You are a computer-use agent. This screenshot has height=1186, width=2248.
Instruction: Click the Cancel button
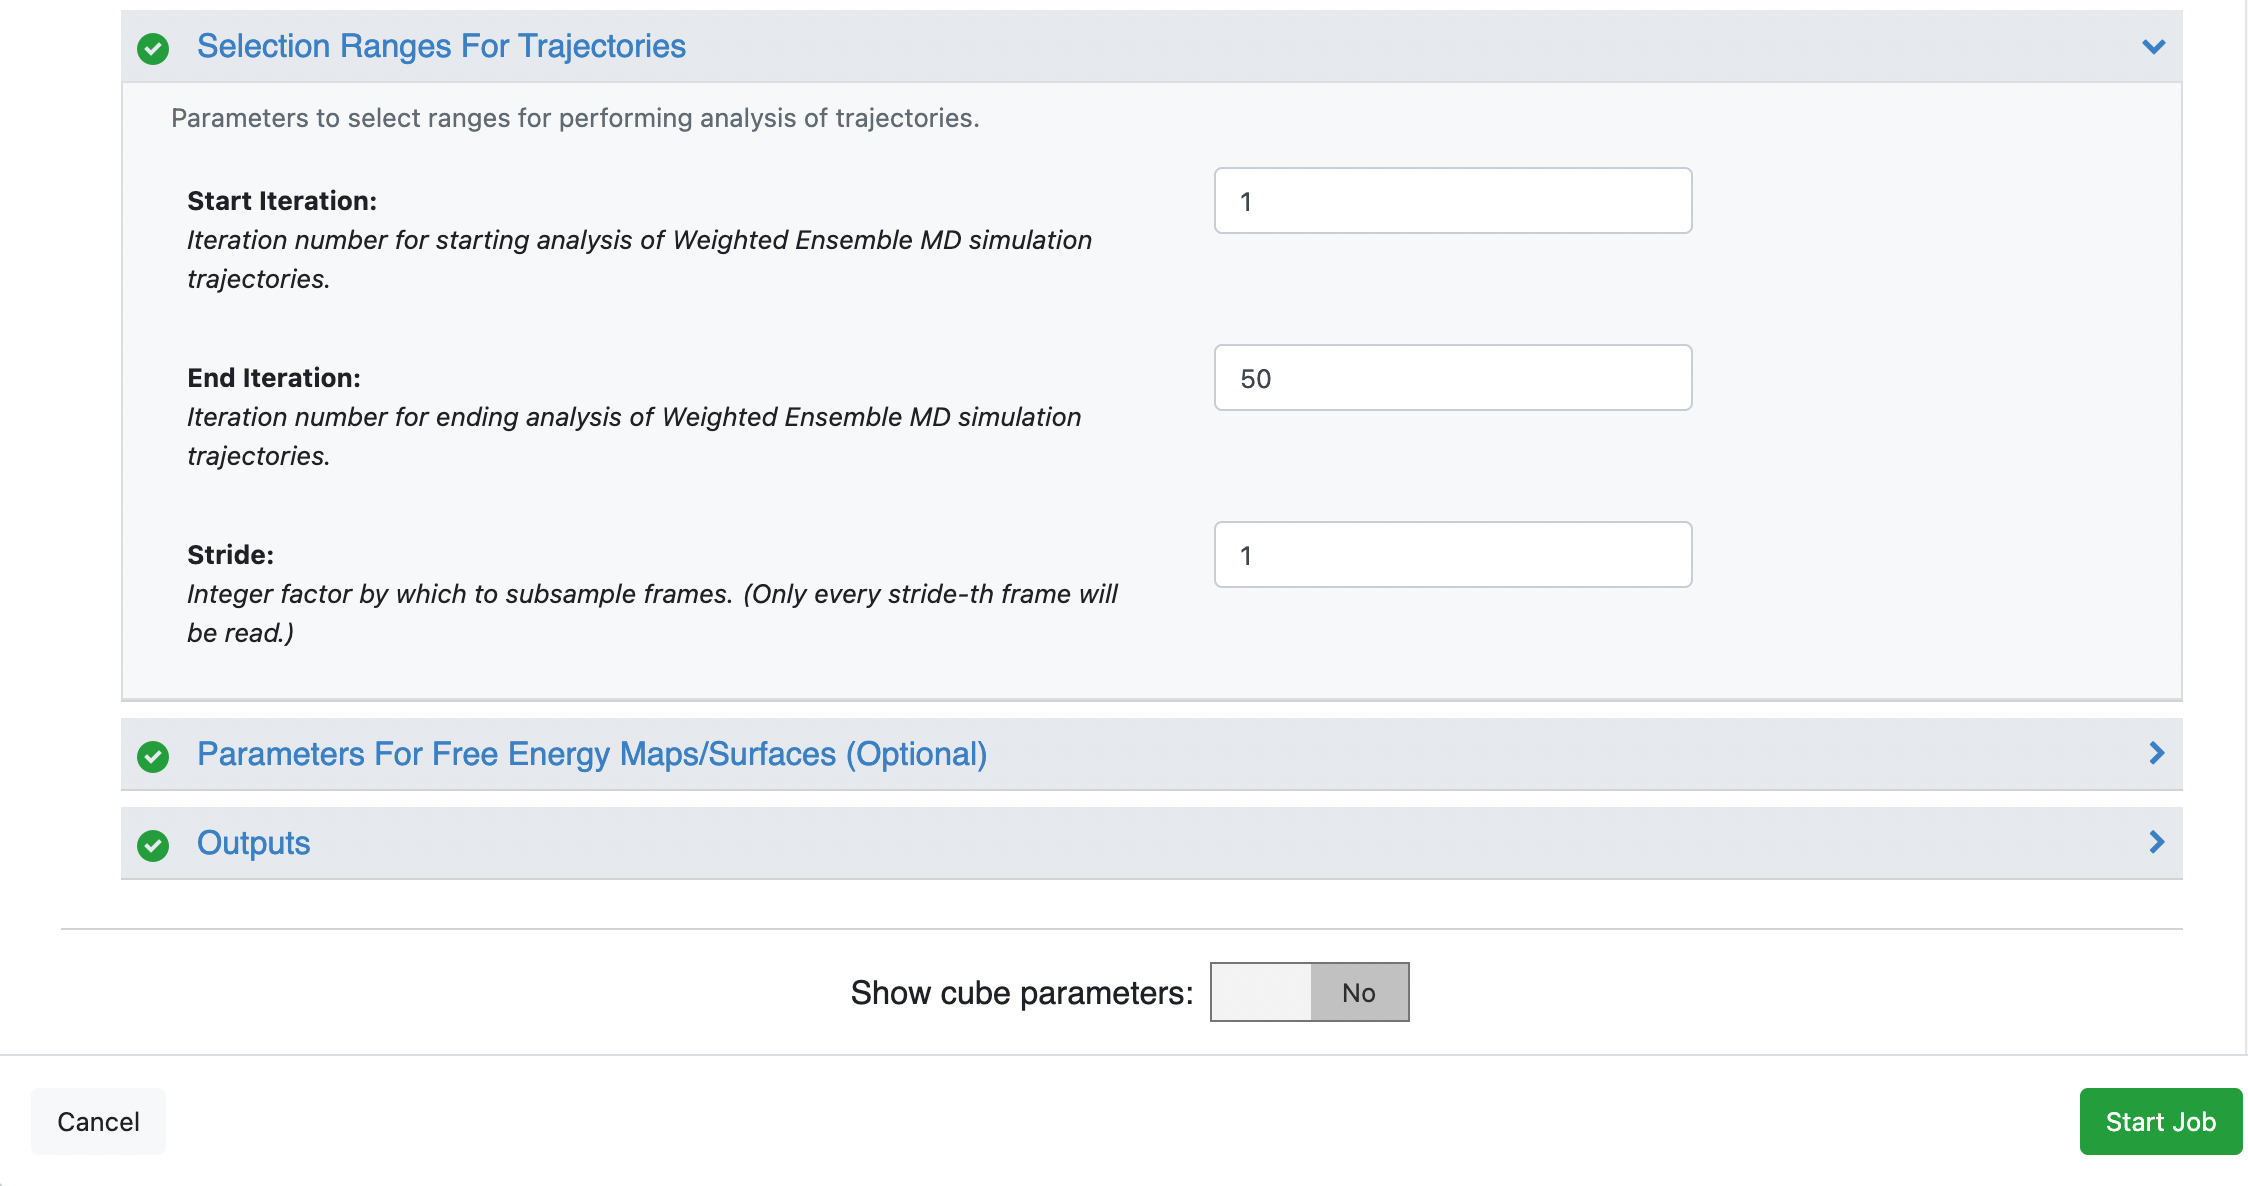(97, 1121)
